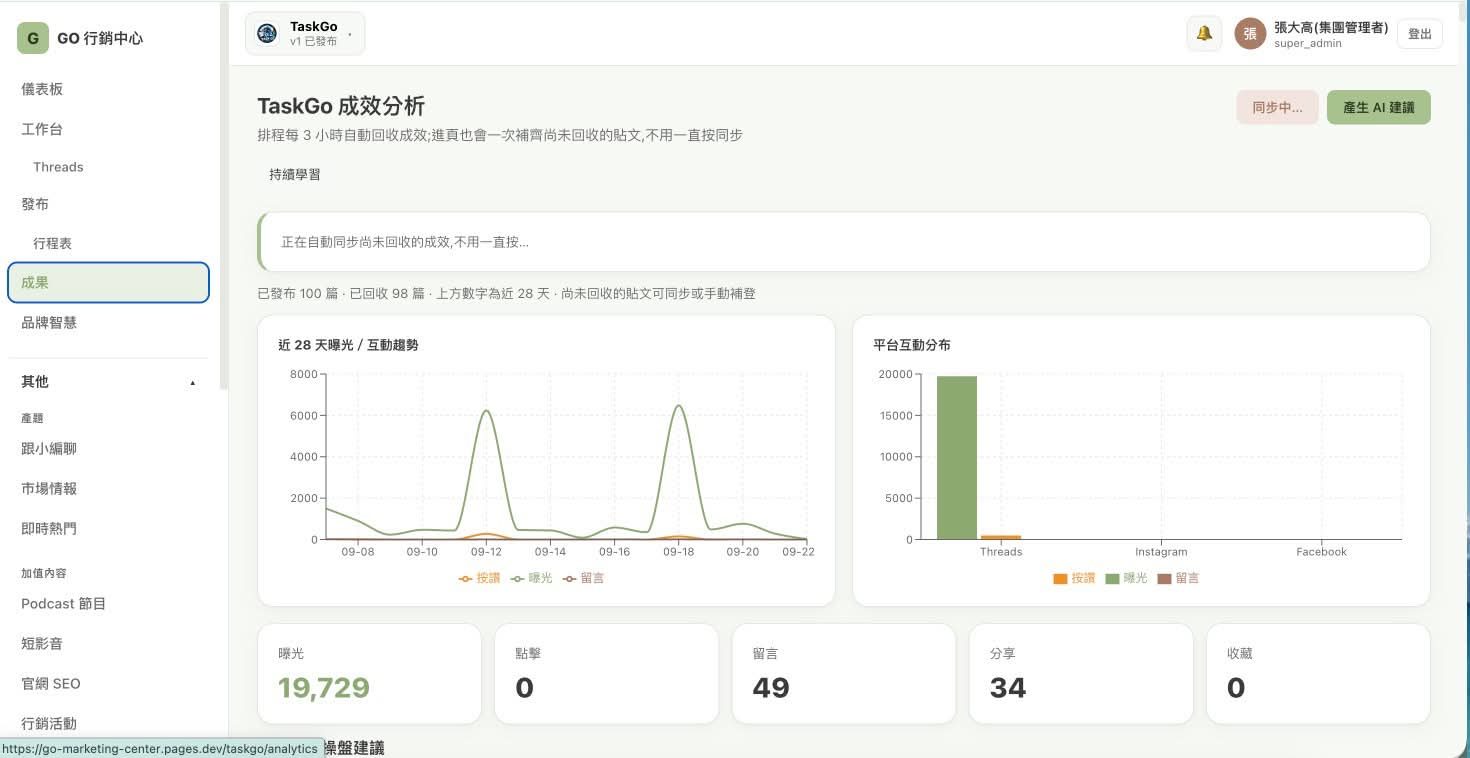The image size is (1470, 758).
Task: Select the 持續學習 tab
Action: (295, 174)
